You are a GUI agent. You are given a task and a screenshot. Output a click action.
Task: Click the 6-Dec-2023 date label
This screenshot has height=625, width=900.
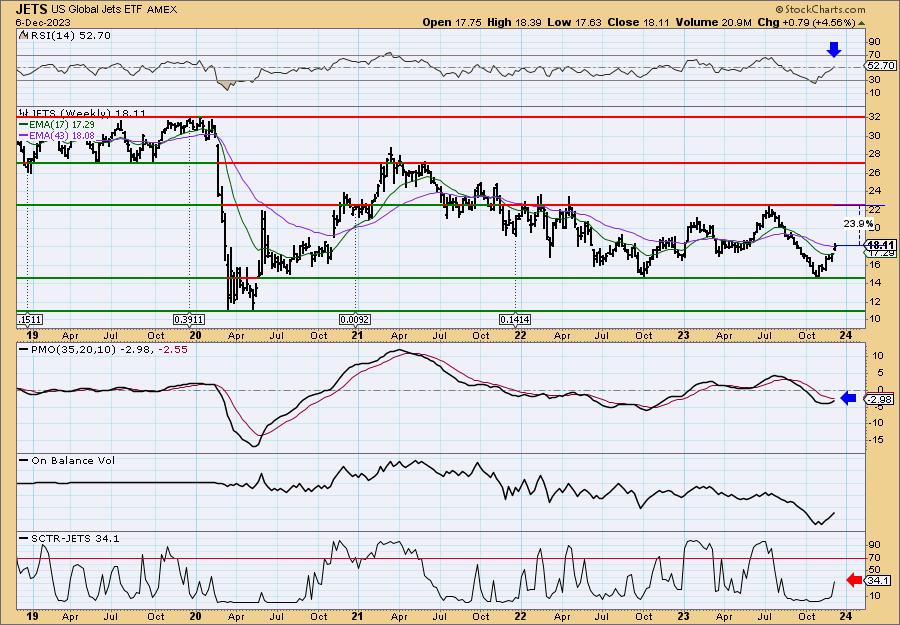coord(43,23)
